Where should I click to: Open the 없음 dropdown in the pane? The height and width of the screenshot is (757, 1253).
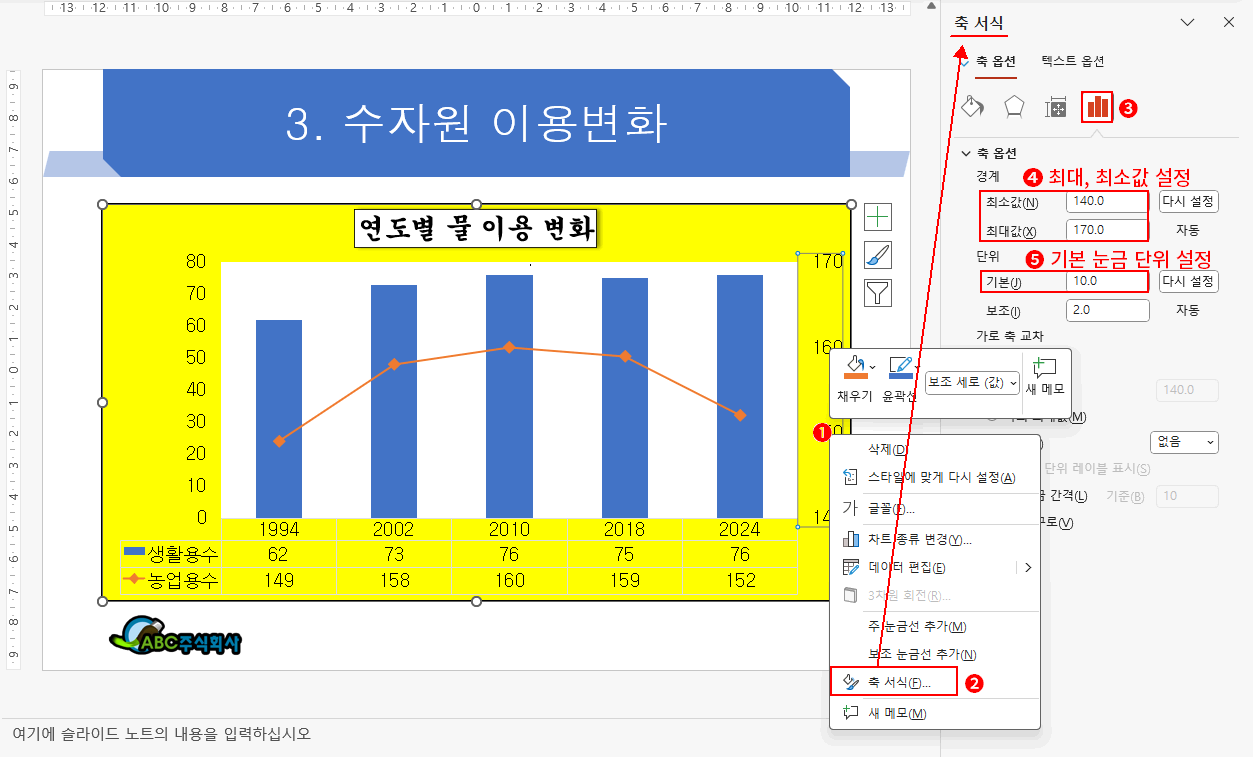click(1183, 443)
